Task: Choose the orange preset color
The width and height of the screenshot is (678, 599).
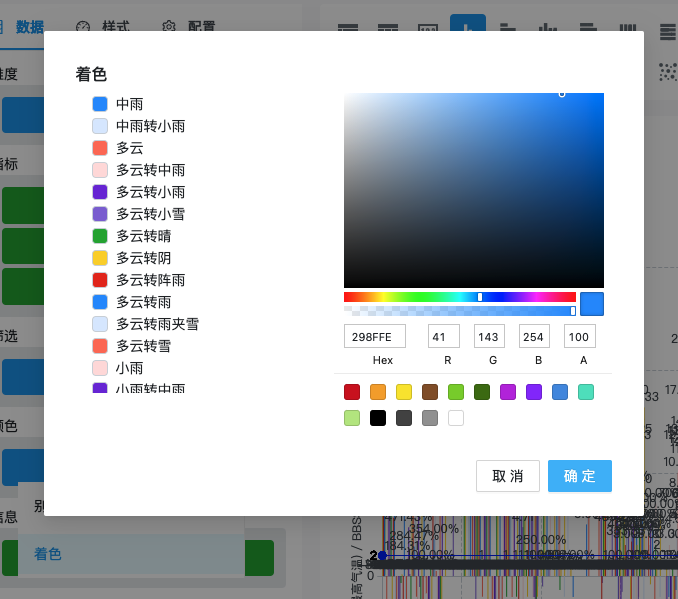Action: tap(378, 392)
